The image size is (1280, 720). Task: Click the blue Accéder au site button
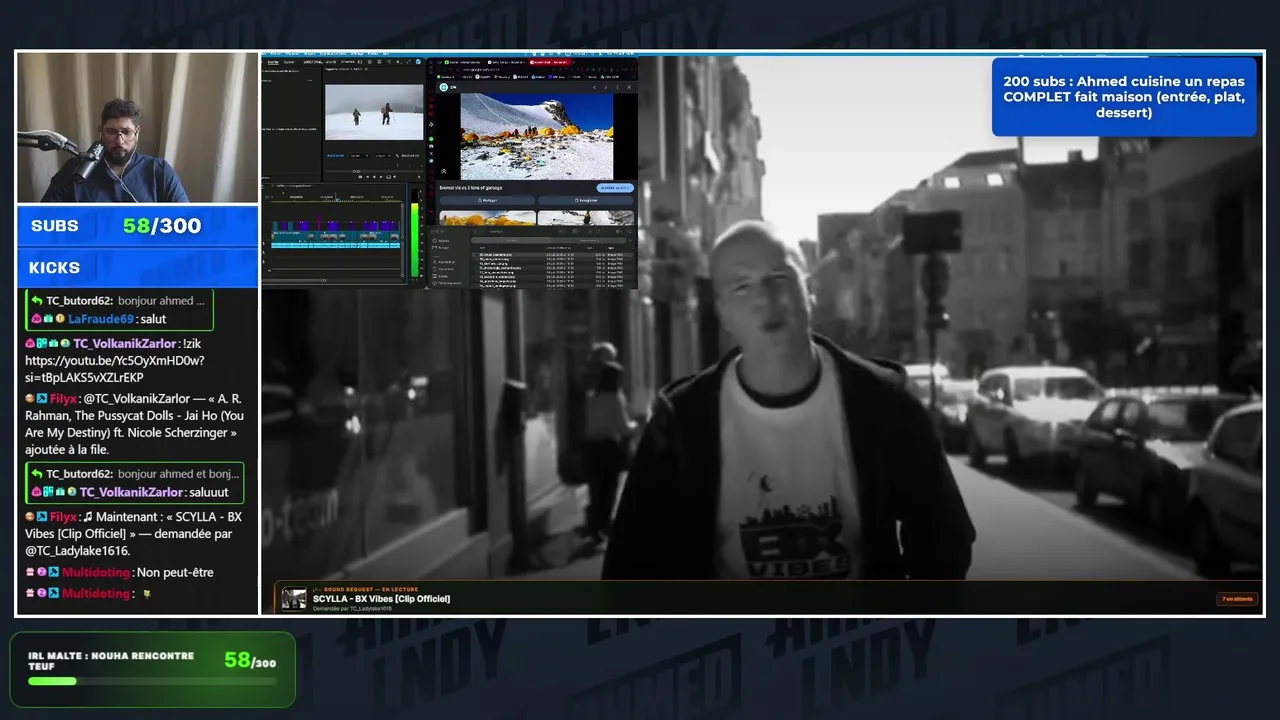pos(615,187)
